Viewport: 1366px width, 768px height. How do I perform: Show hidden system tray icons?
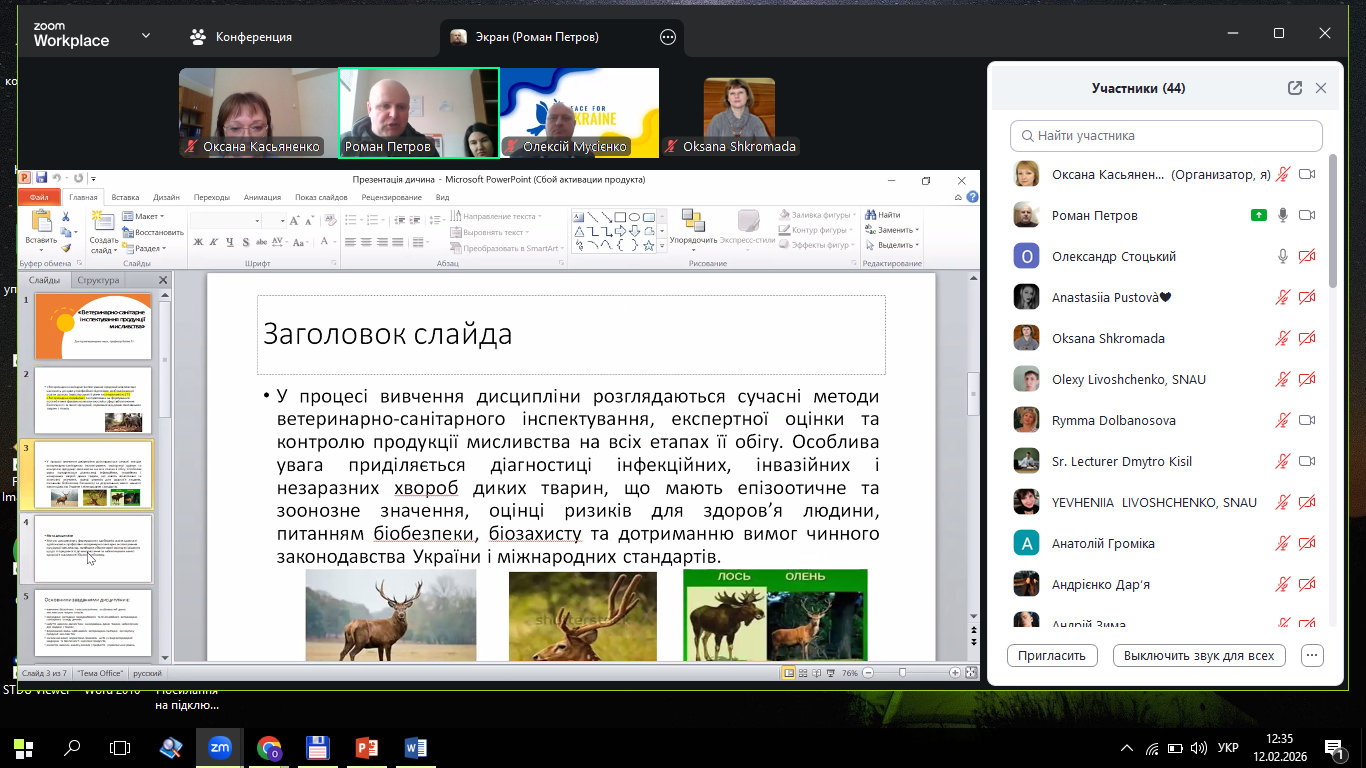[x=1127, y=747]
